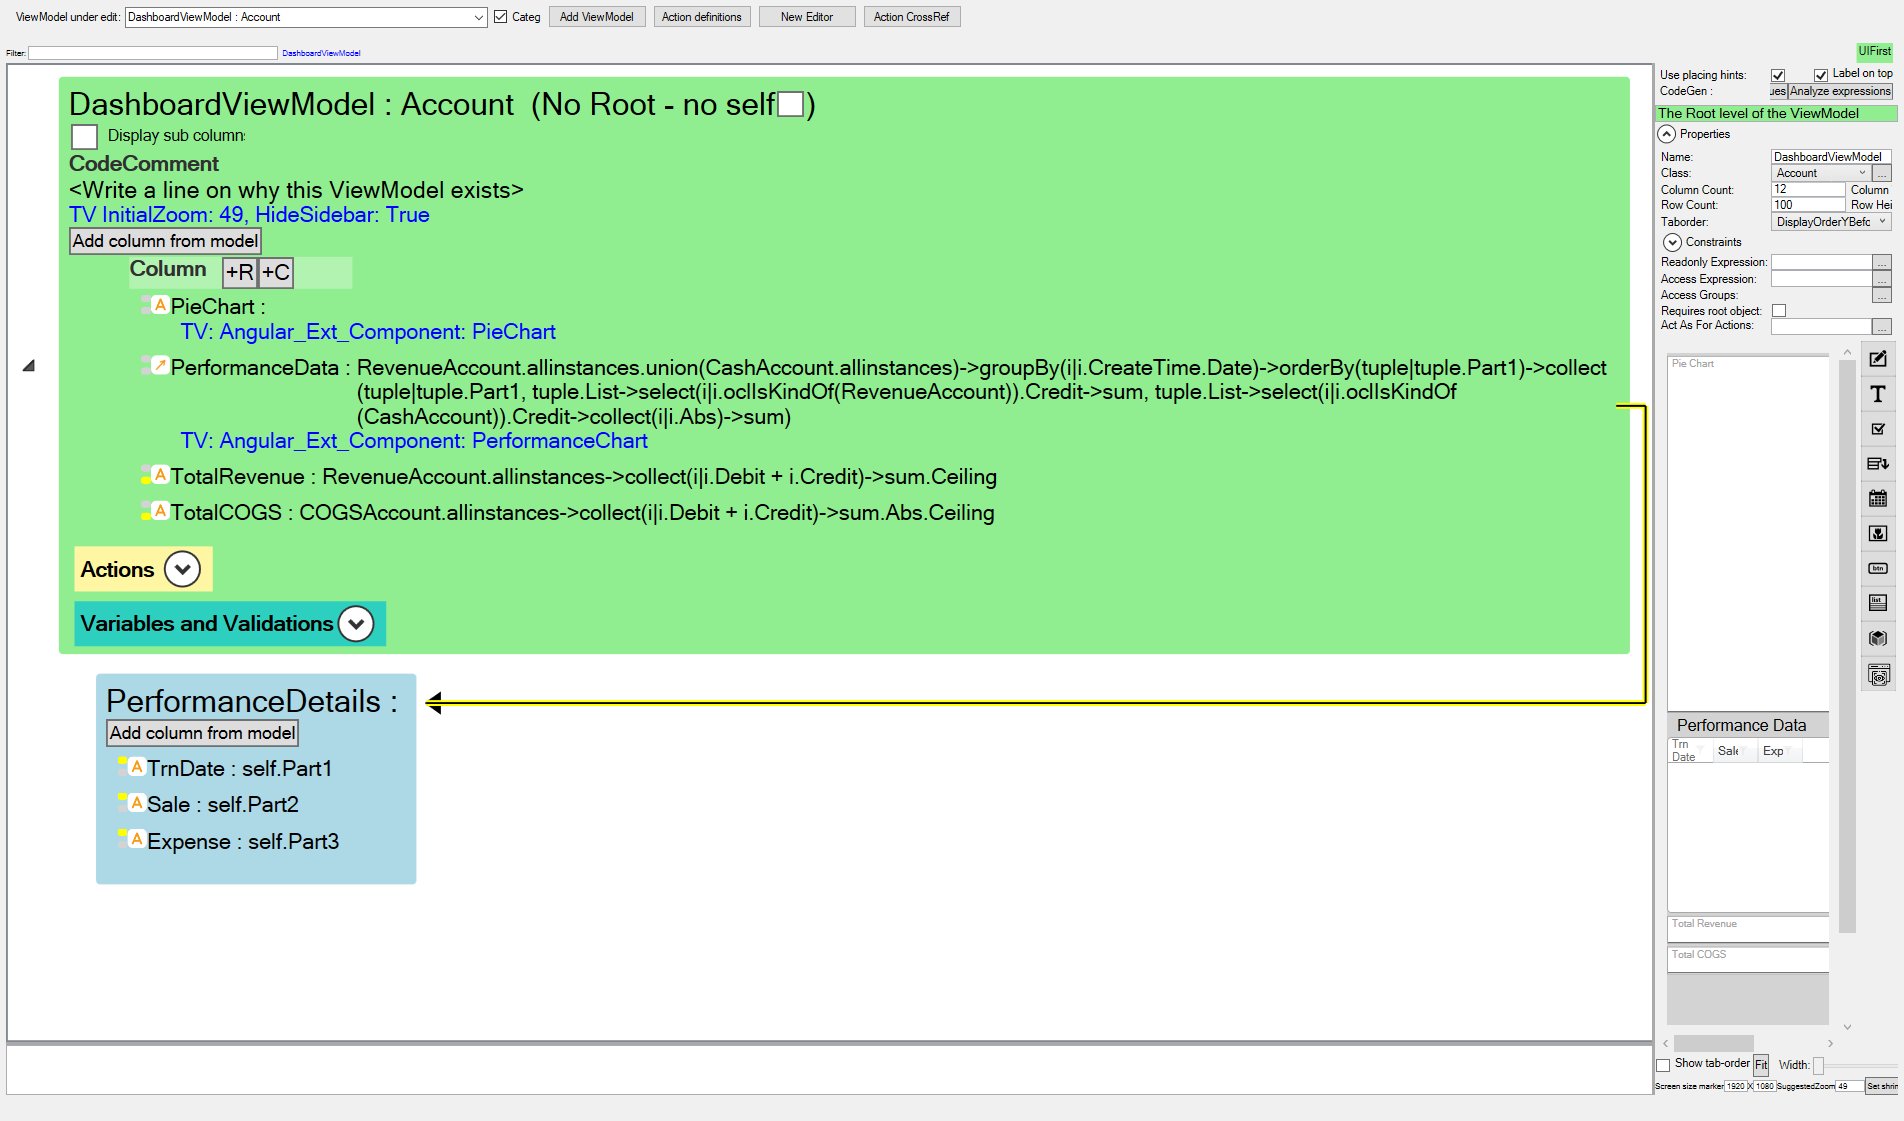The height and width of the screenshot is (1121, 1904).
Task: Toggle the Display sub column checkbox
Action: (85, 136)
